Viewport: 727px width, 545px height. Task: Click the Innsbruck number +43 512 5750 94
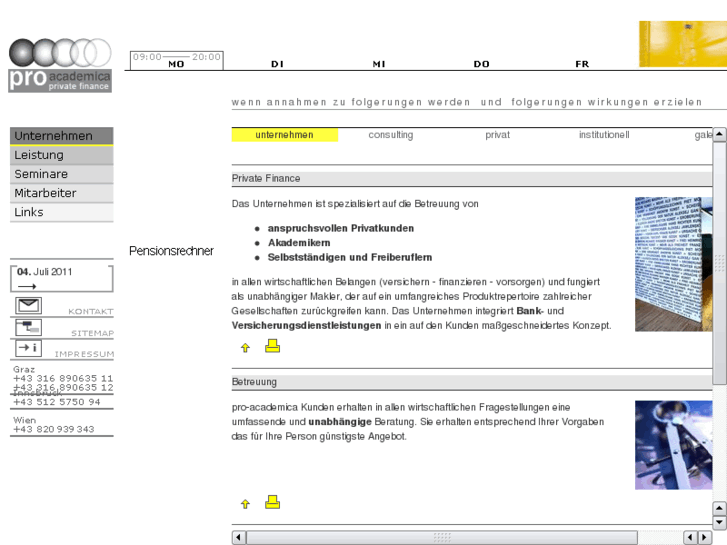click(x=57, y=402)
